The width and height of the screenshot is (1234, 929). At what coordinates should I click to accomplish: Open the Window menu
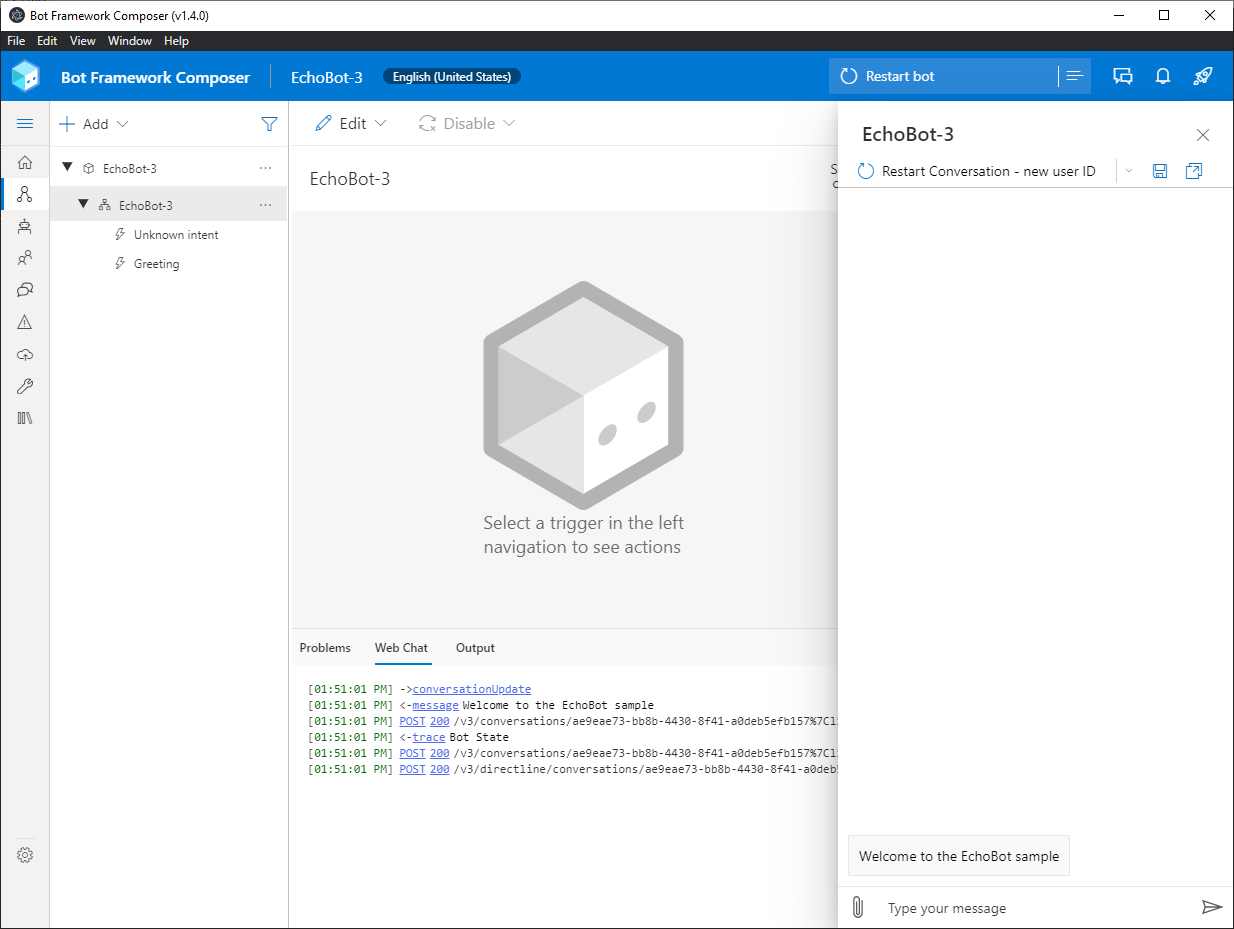click(130, 41)
